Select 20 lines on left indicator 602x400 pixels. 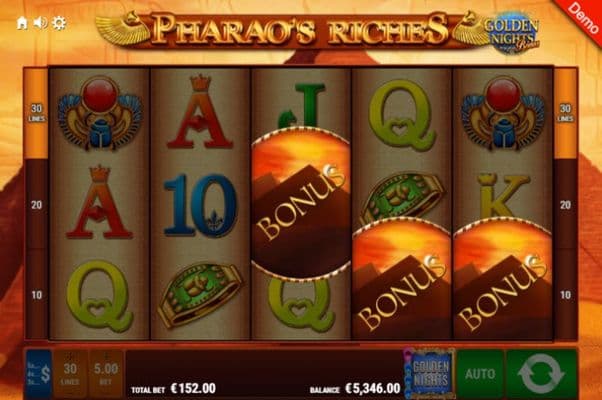click(36, 205)
